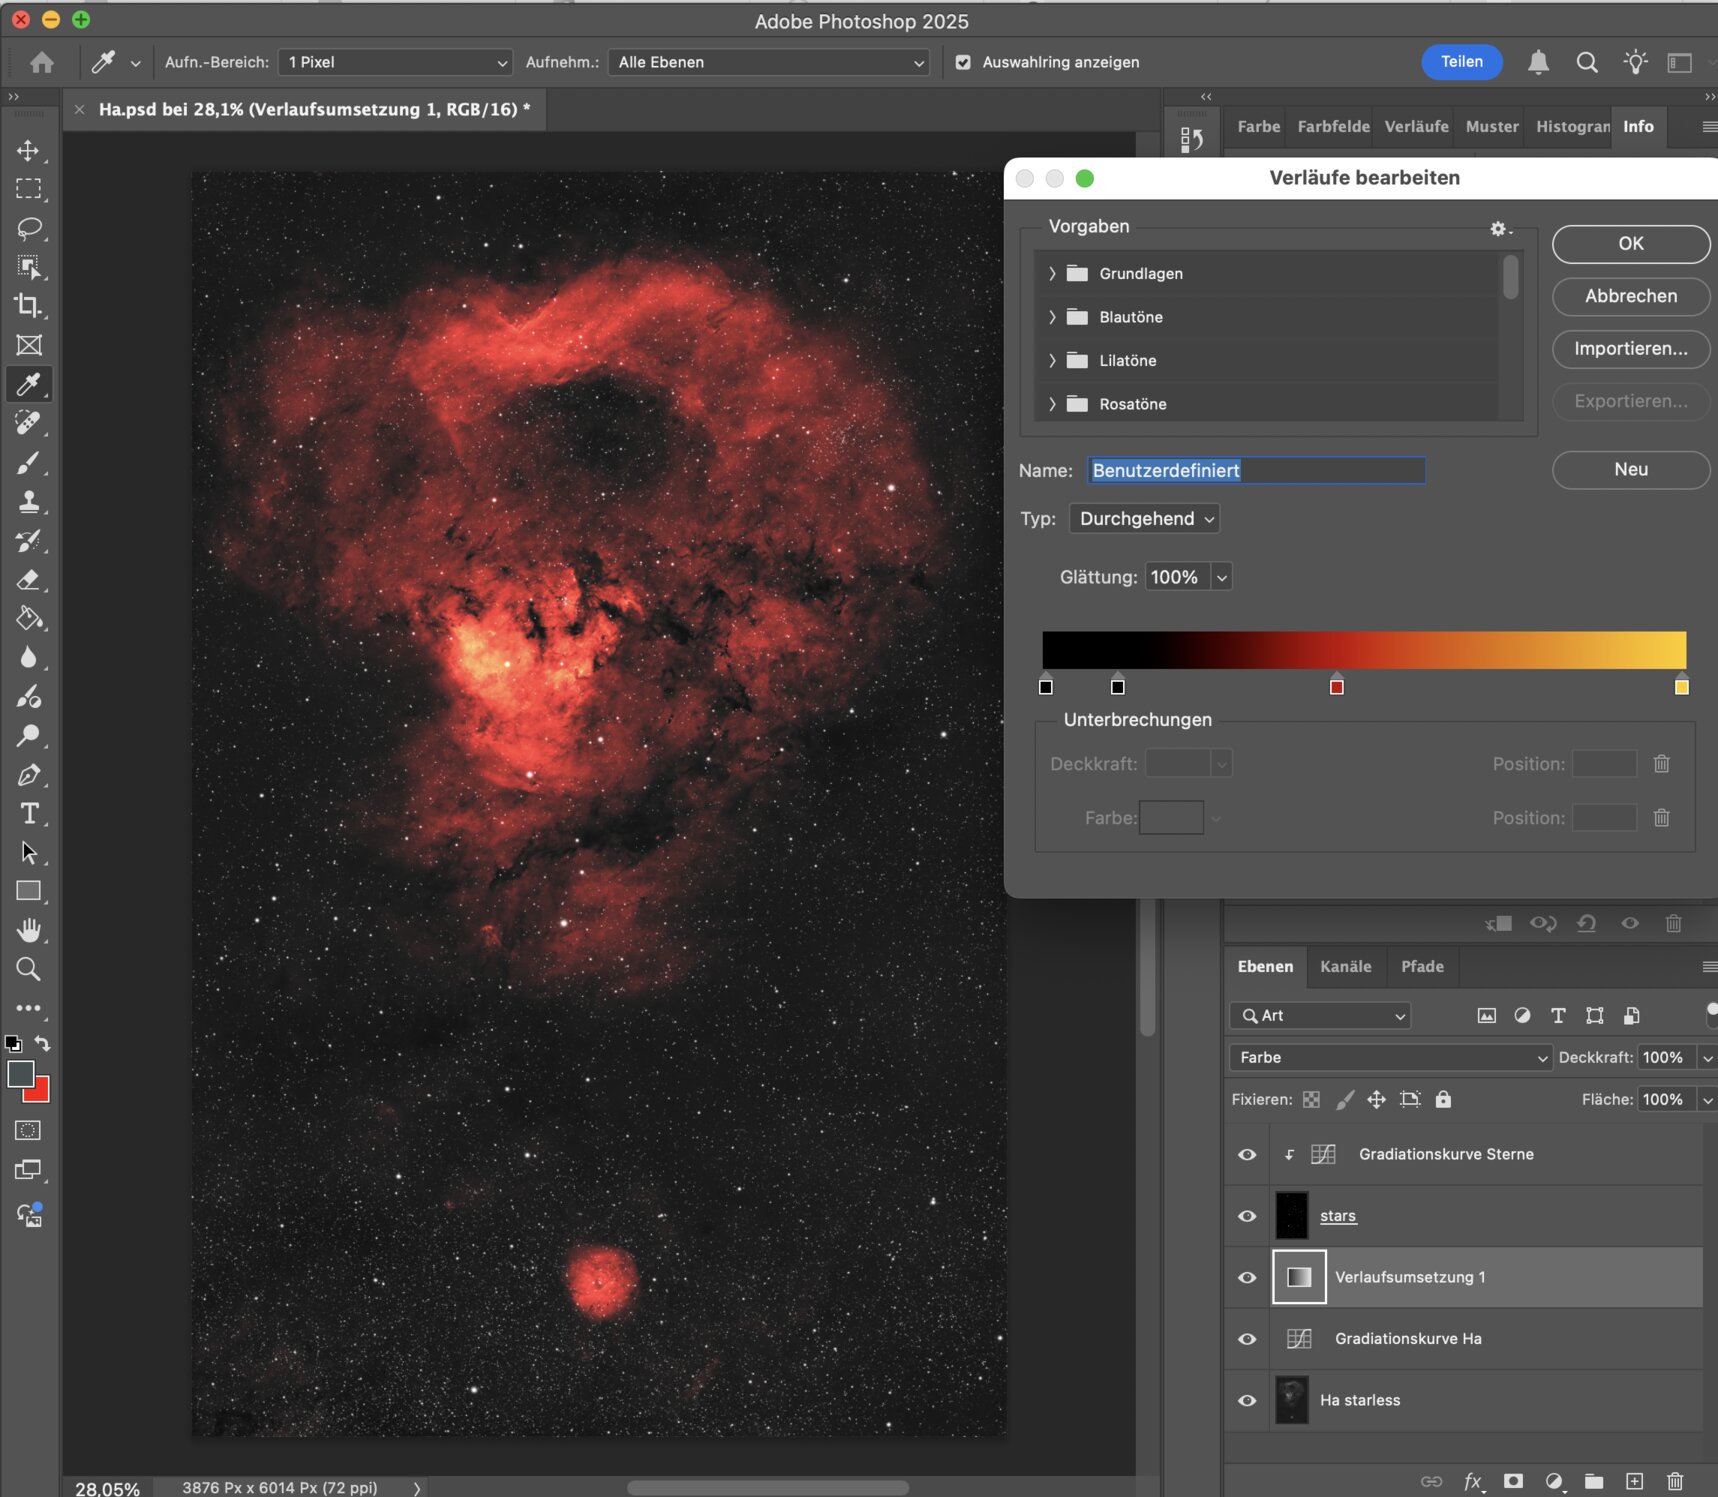The image size is (1718, 1497).
Task: Open gradient presets gear menu
Action: [x=1499, y=229]
